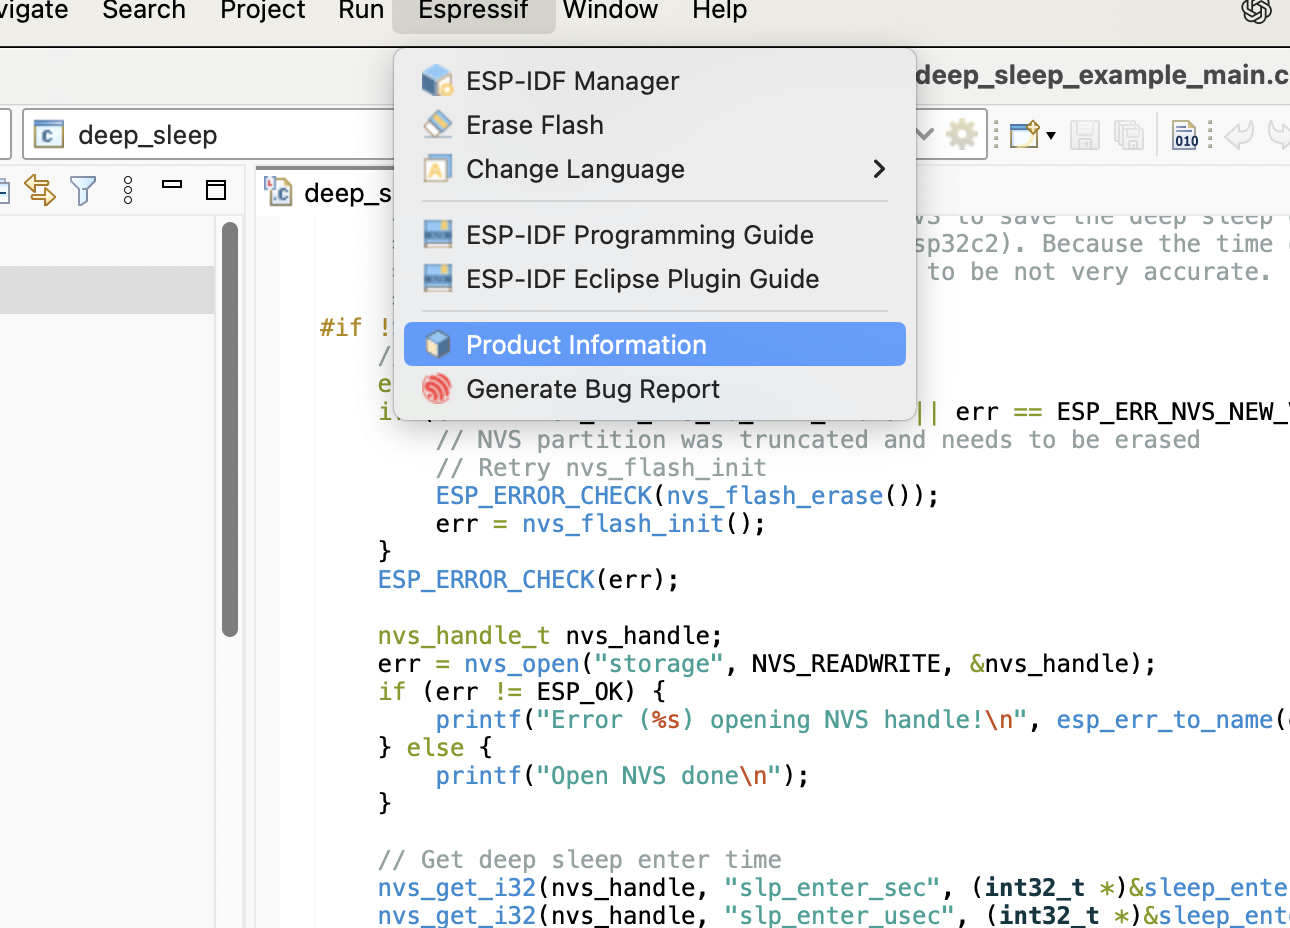Open the Run menu
This screenshot has height=928, width=1290.
pyautogui.click(x=361, y=11)
